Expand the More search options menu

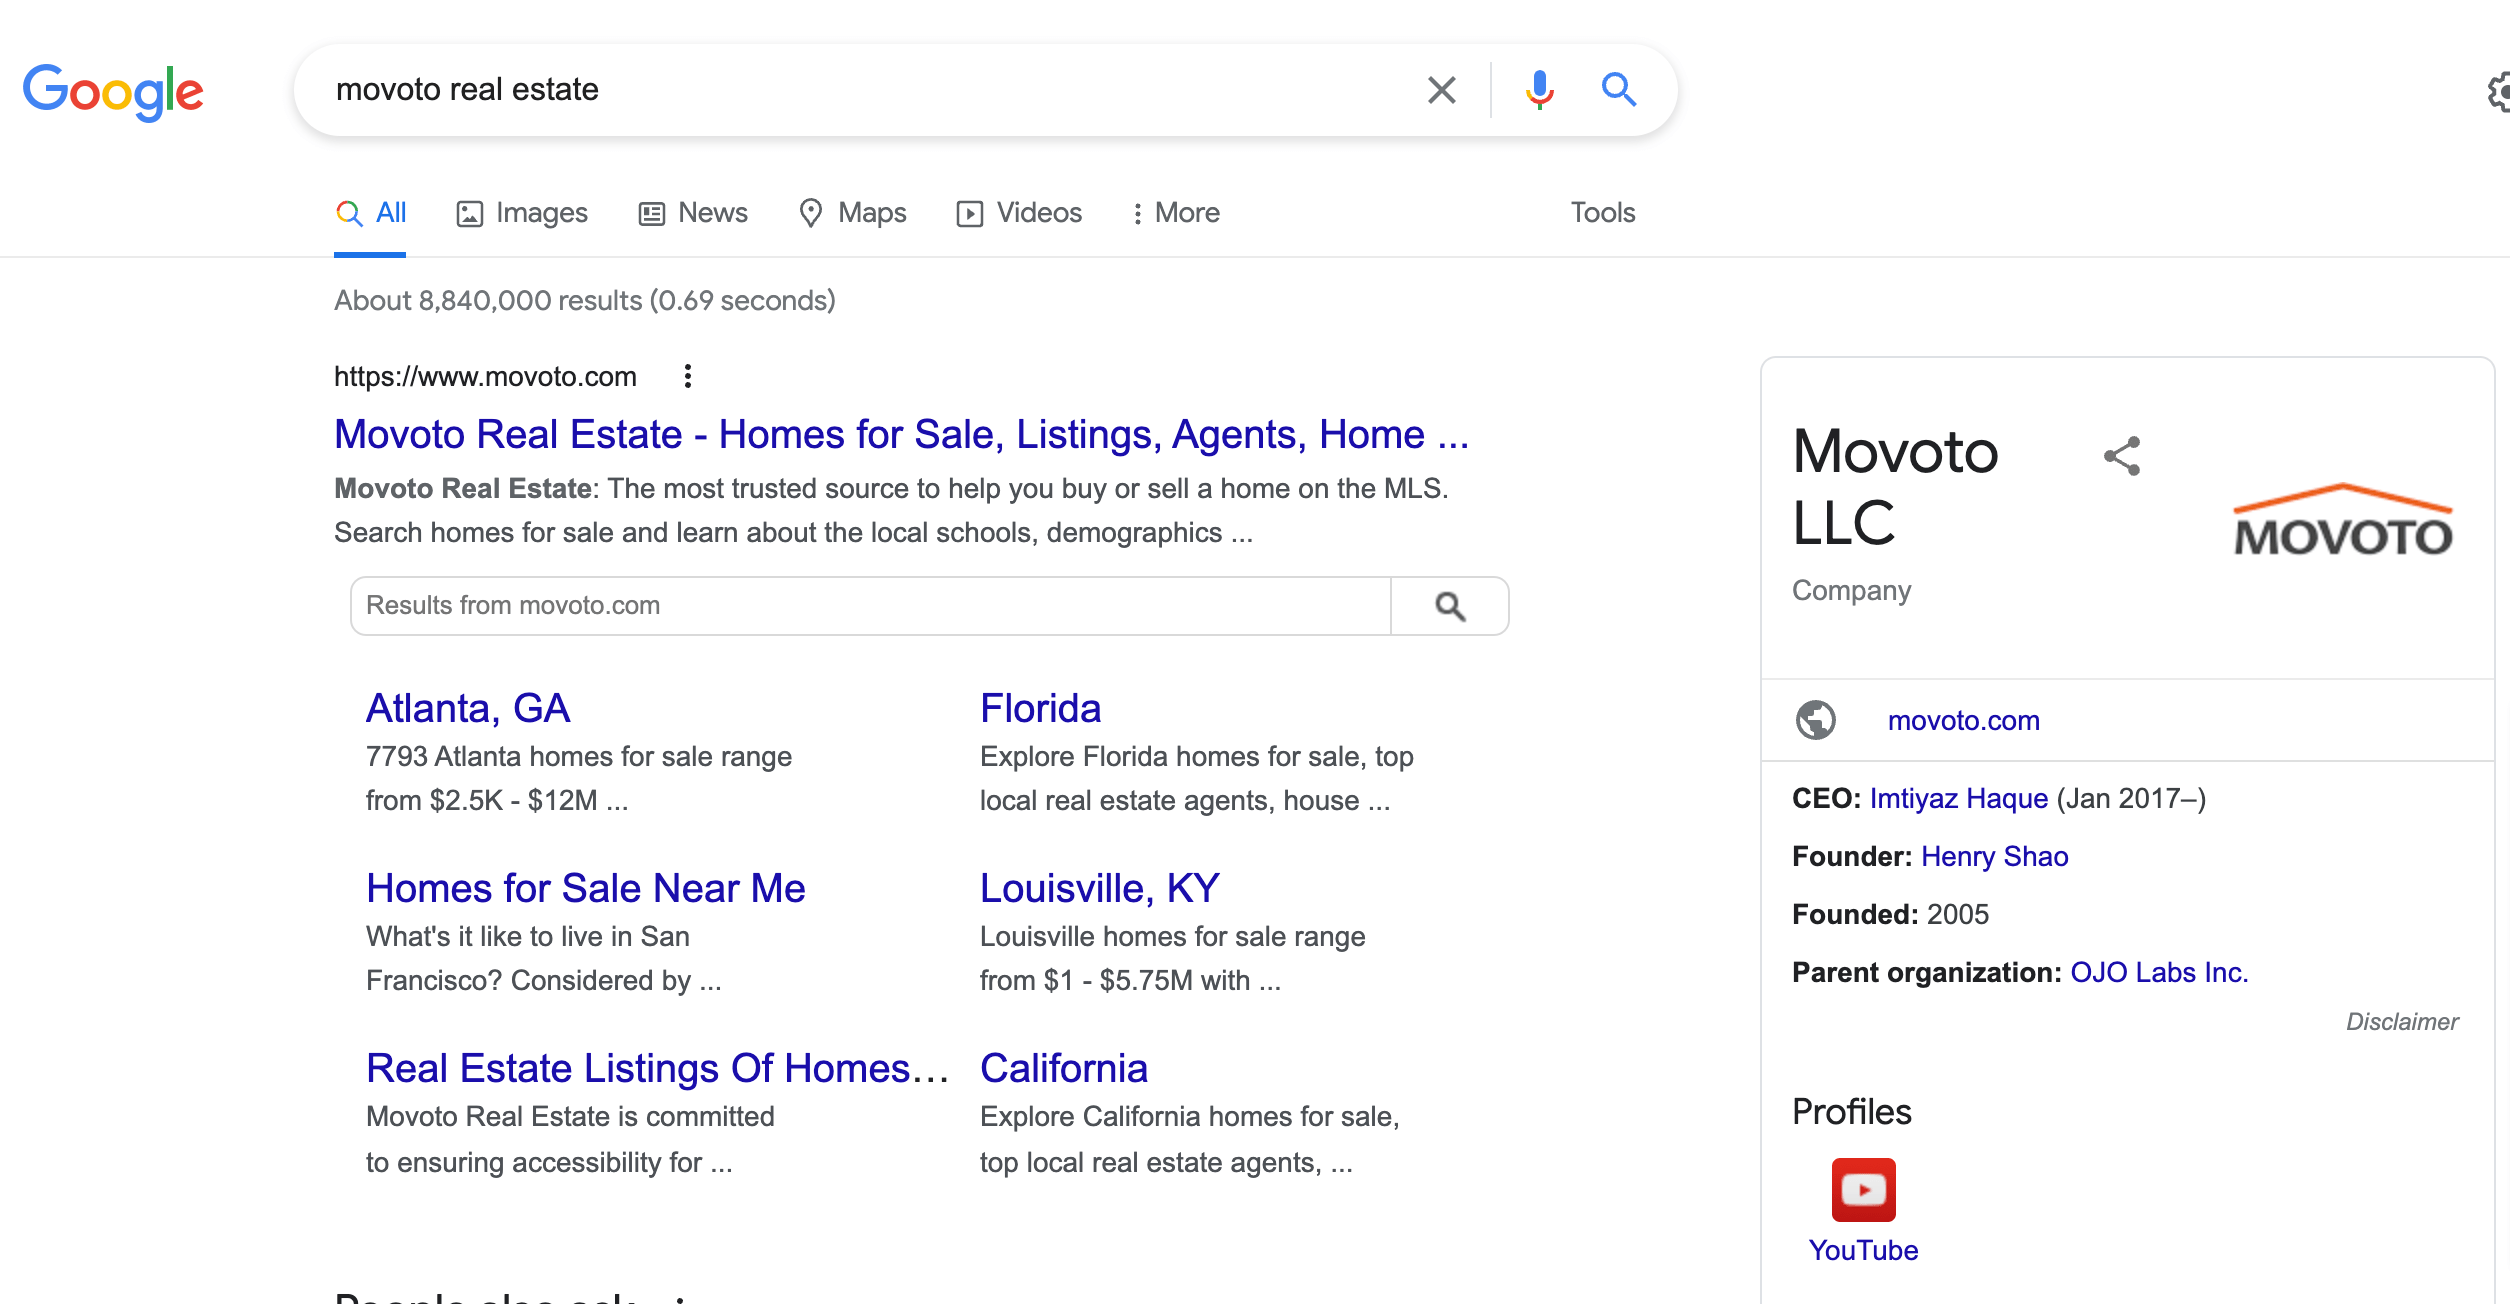[1175, 213]
